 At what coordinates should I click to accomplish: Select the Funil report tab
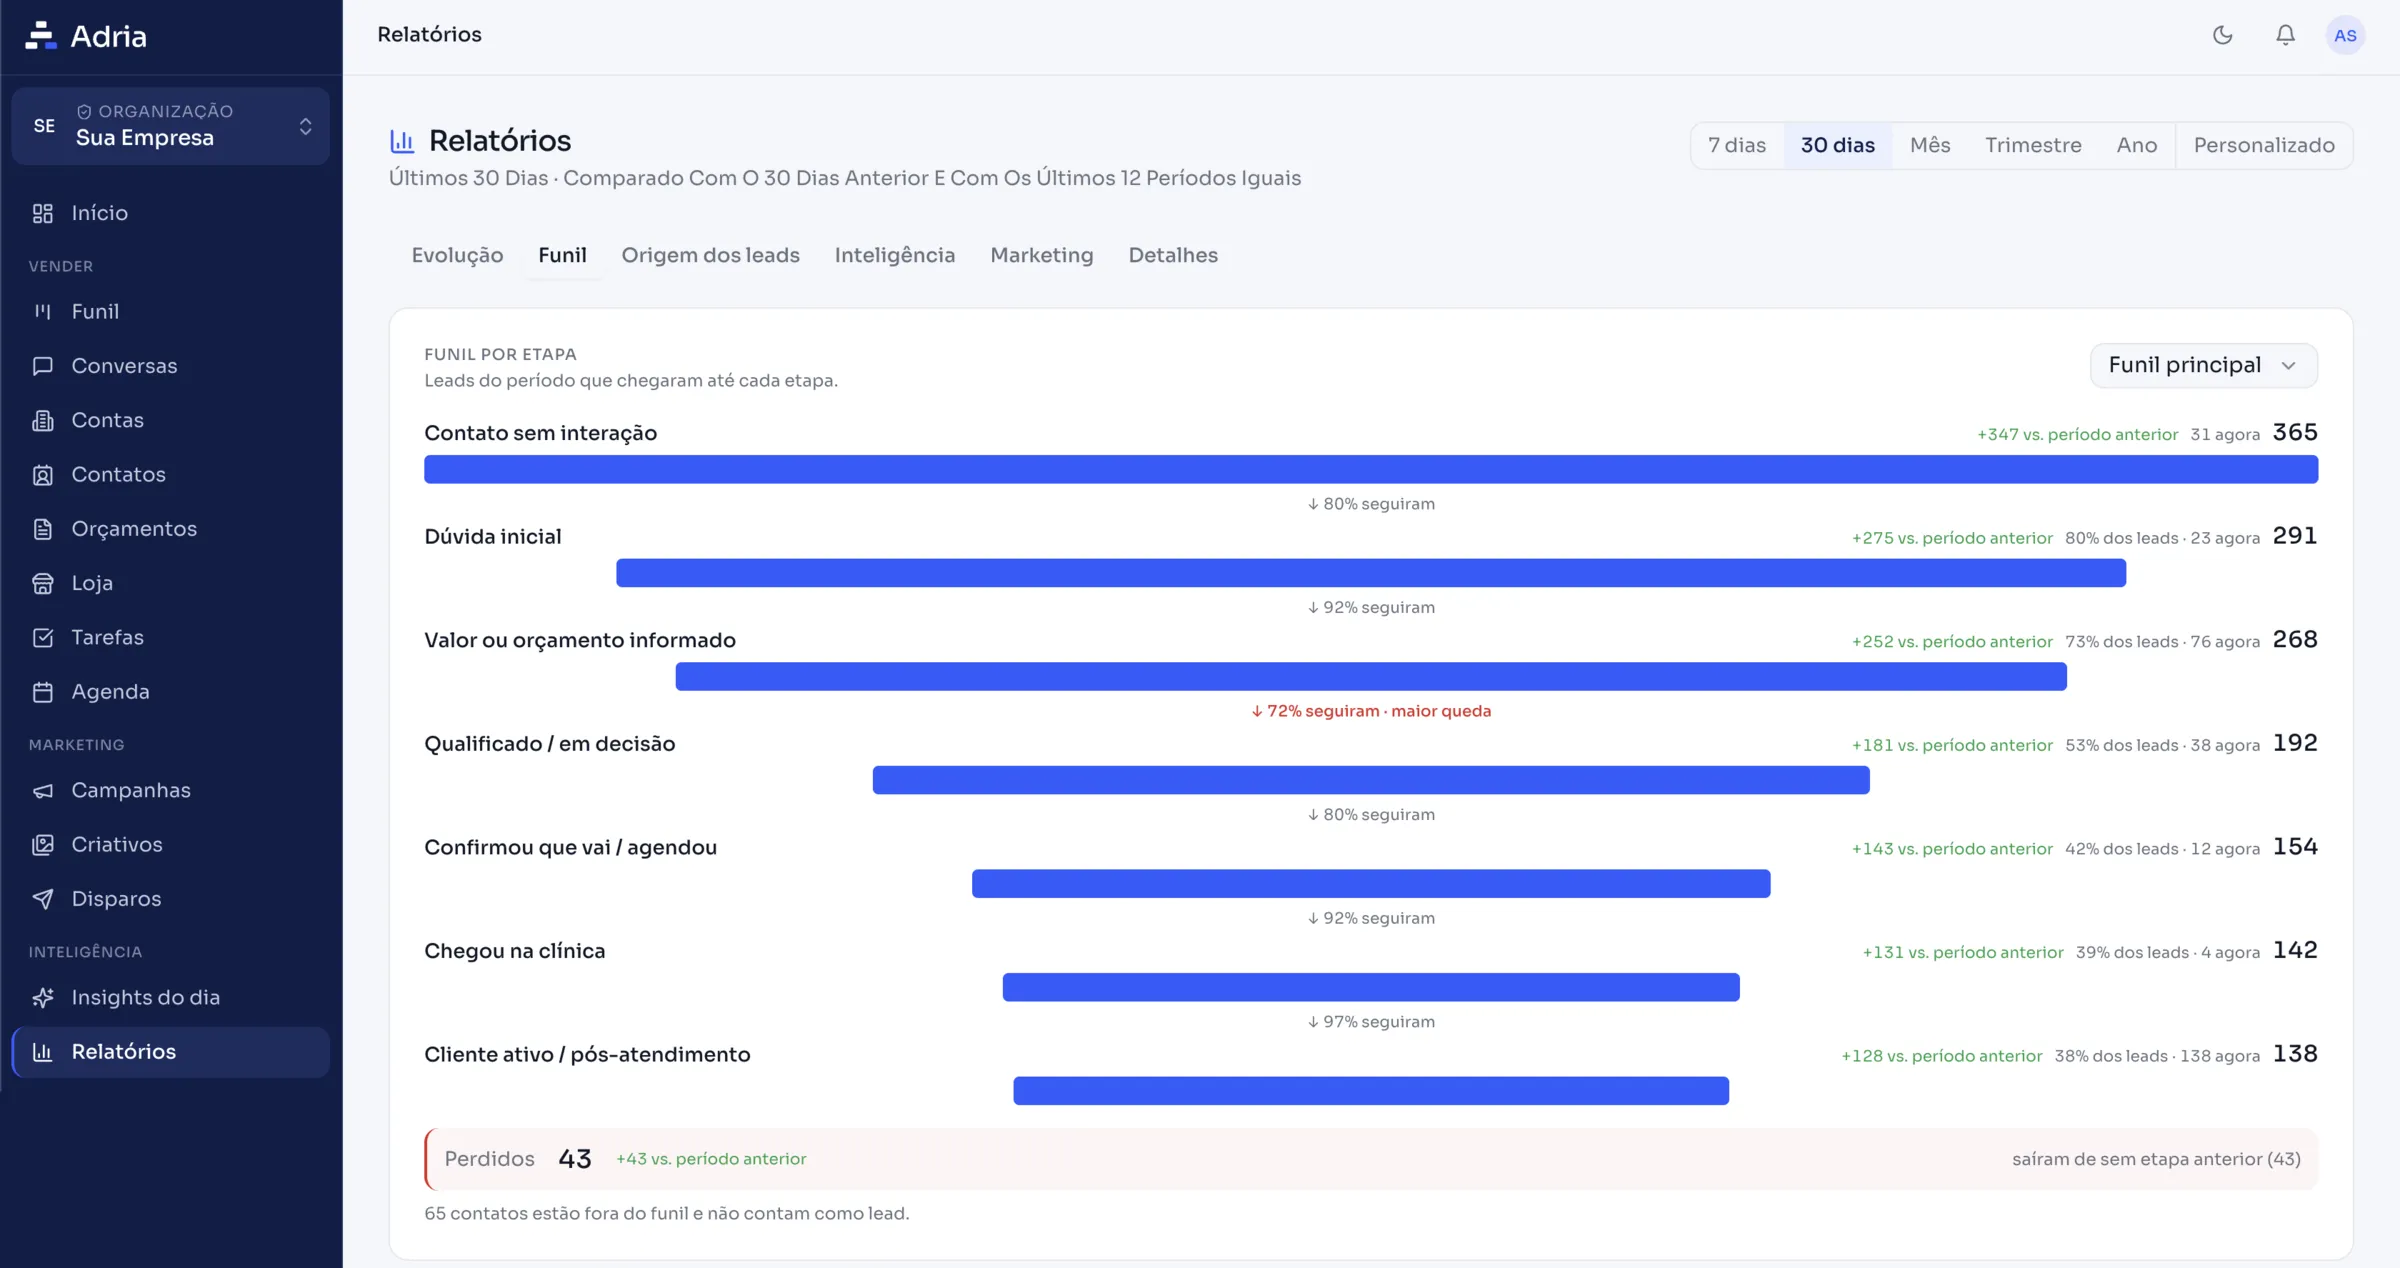562,256
